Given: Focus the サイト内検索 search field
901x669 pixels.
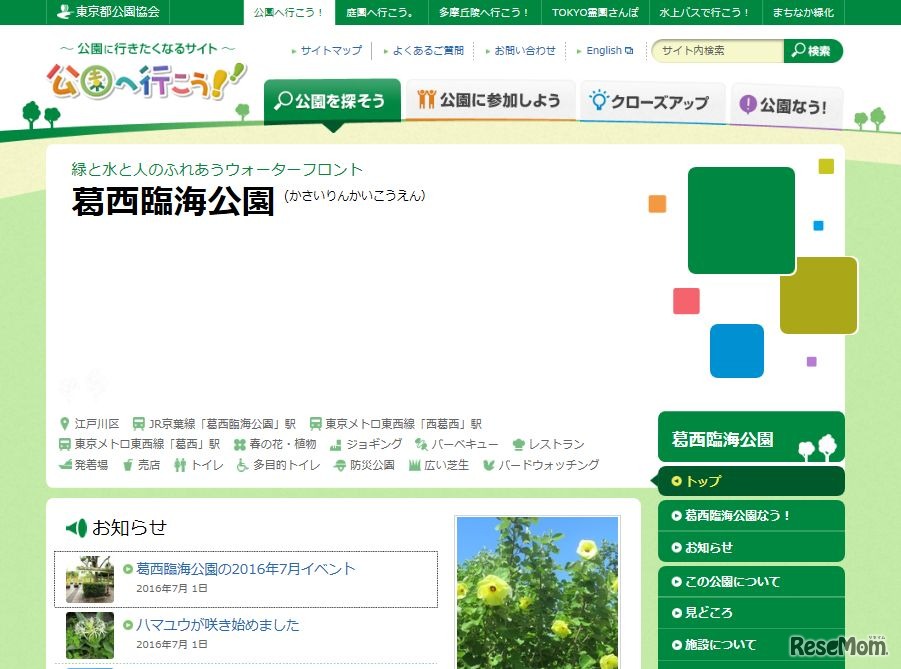Looking at the screenshot, I should tap(718, 51).
